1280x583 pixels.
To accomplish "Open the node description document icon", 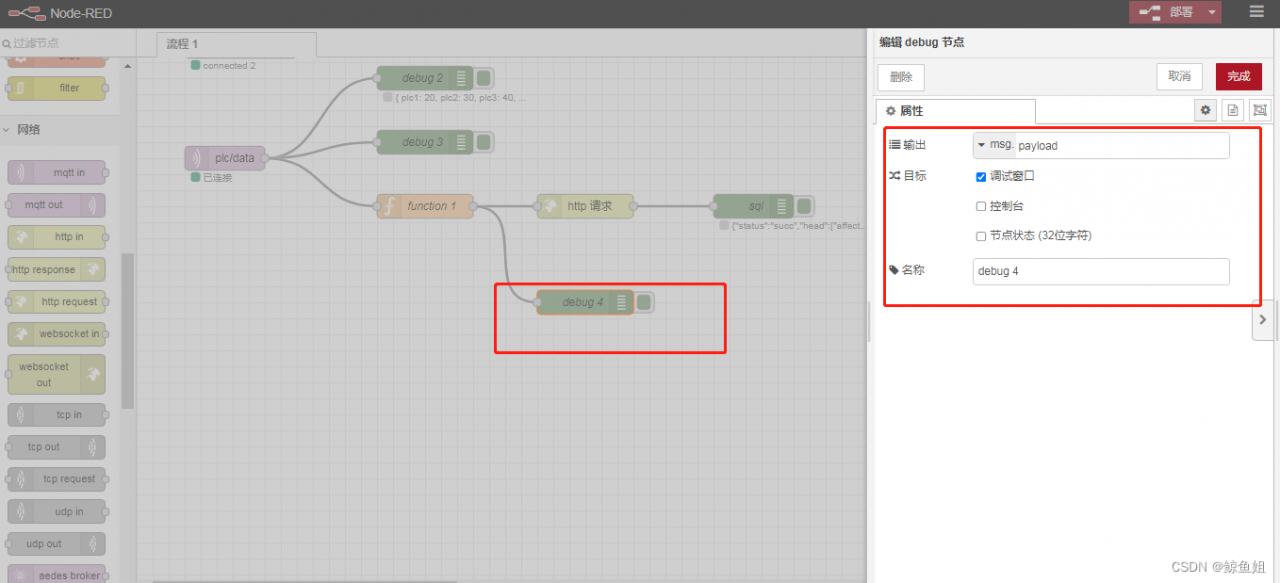I will pos(1233,110).
